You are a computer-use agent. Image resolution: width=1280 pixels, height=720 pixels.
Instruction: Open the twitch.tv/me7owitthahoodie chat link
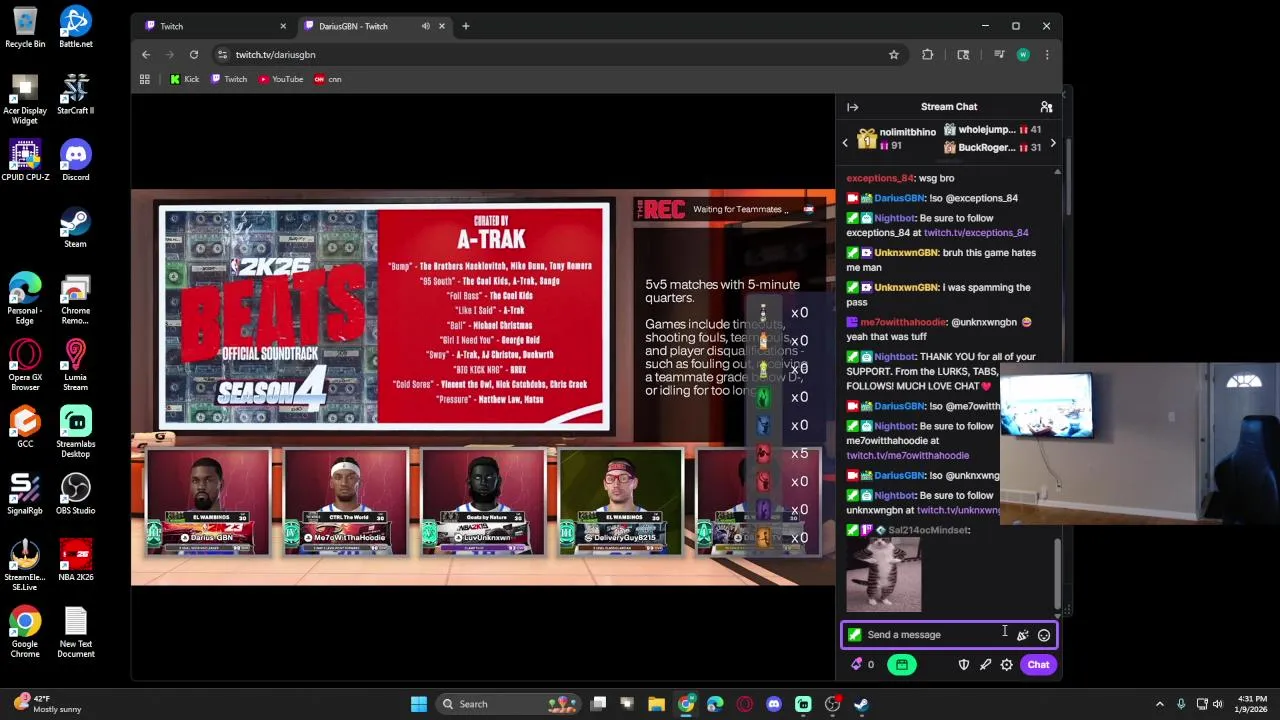(908, 455)
